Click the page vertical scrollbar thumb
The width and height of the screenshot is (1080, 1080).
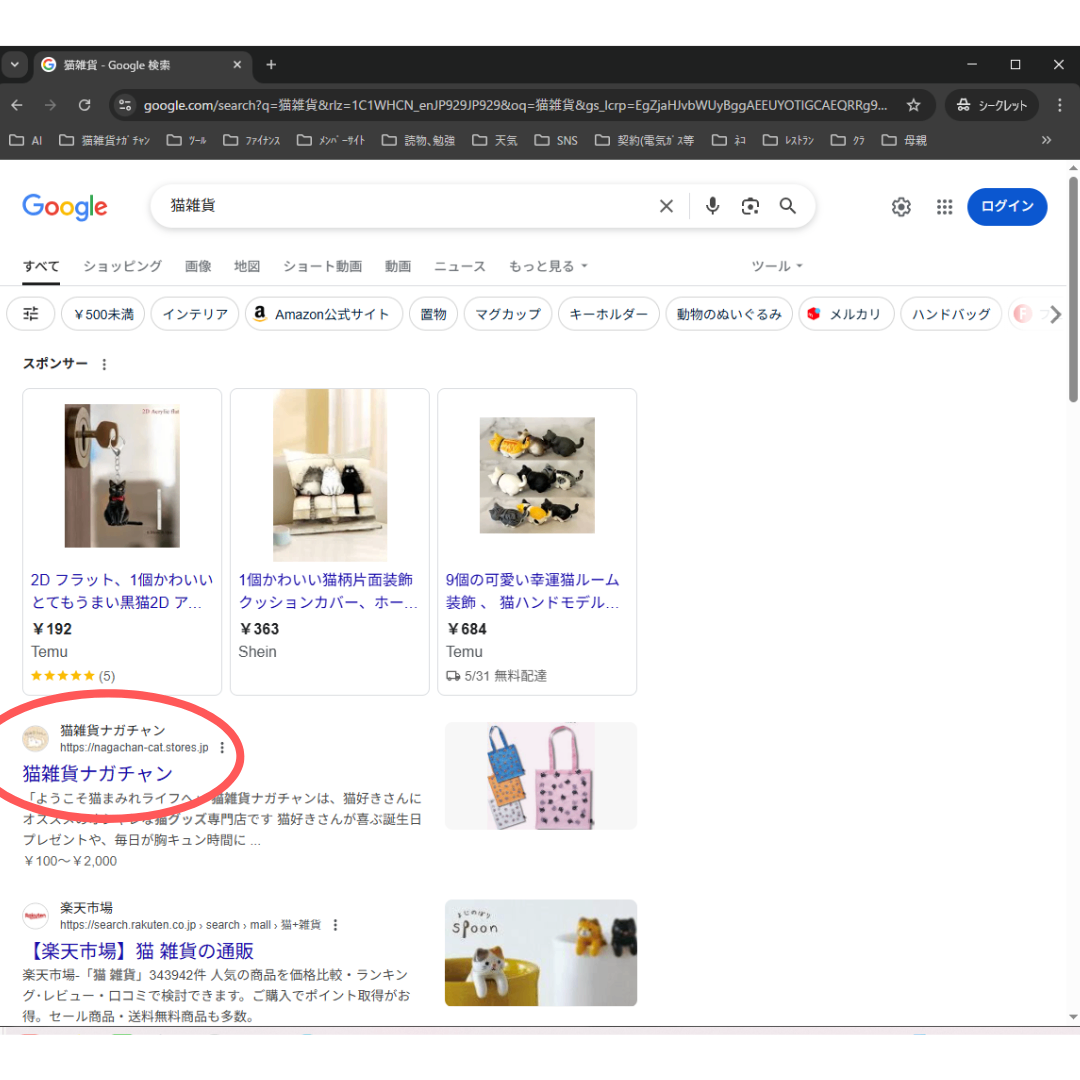[x=1073, y=289]
